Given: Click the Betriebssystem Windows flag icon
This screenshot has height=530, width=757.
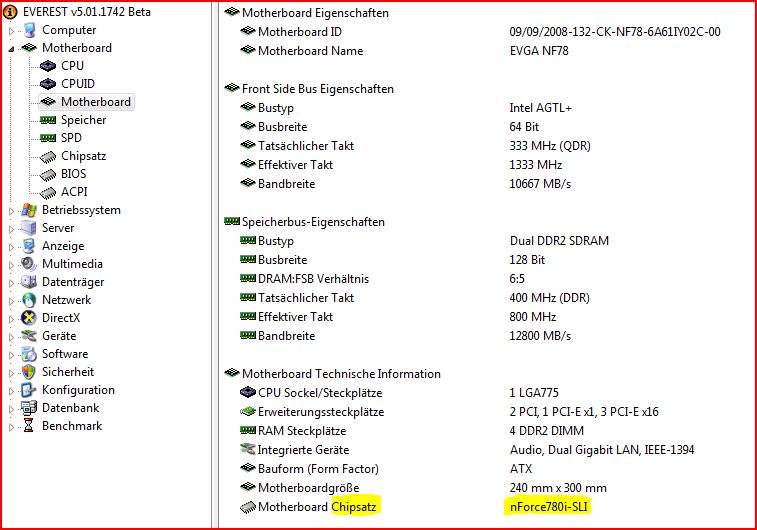Looking at the screenshot, I should [x=29, y=210].
